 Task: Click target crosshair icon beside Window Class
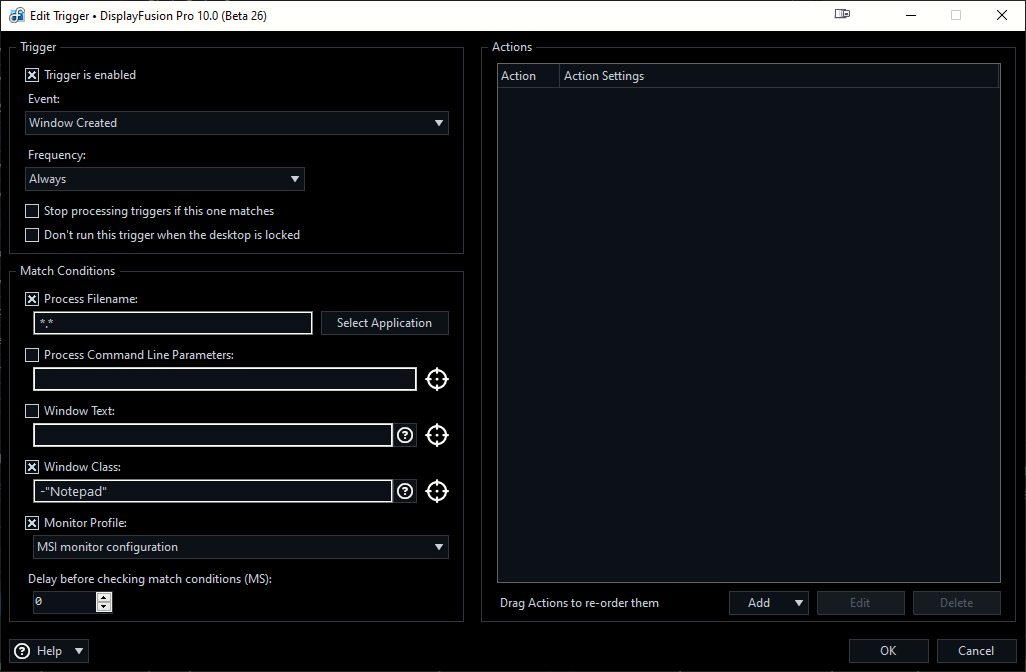436,491
